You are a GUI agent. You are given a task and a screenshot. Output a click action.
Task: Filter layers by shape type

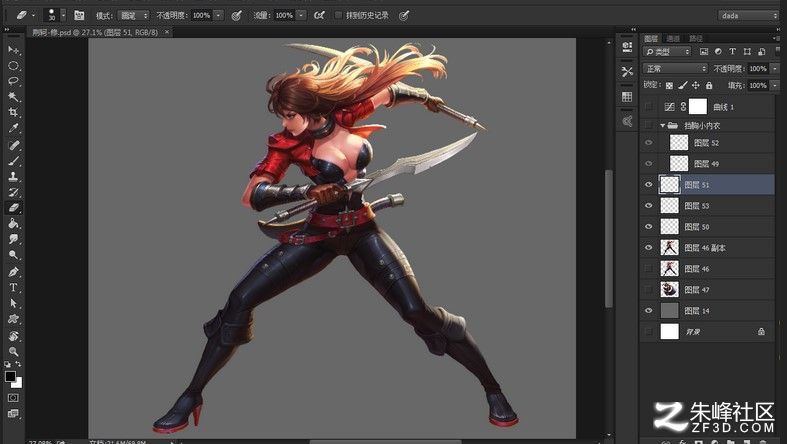[747, 52]
